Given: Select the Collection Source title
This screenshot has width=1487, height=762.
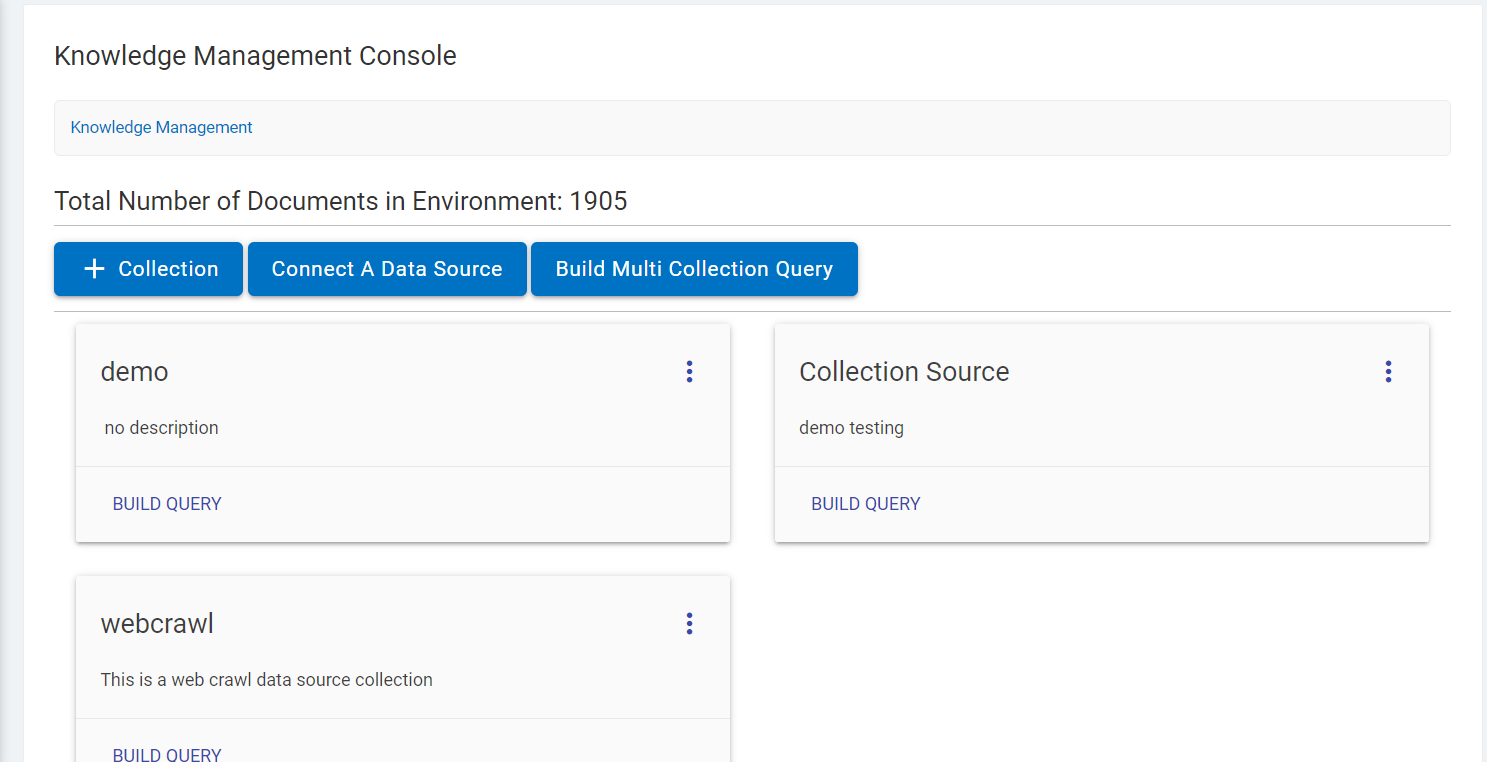Looking at the screenshot, I should (x=904, y=372).
